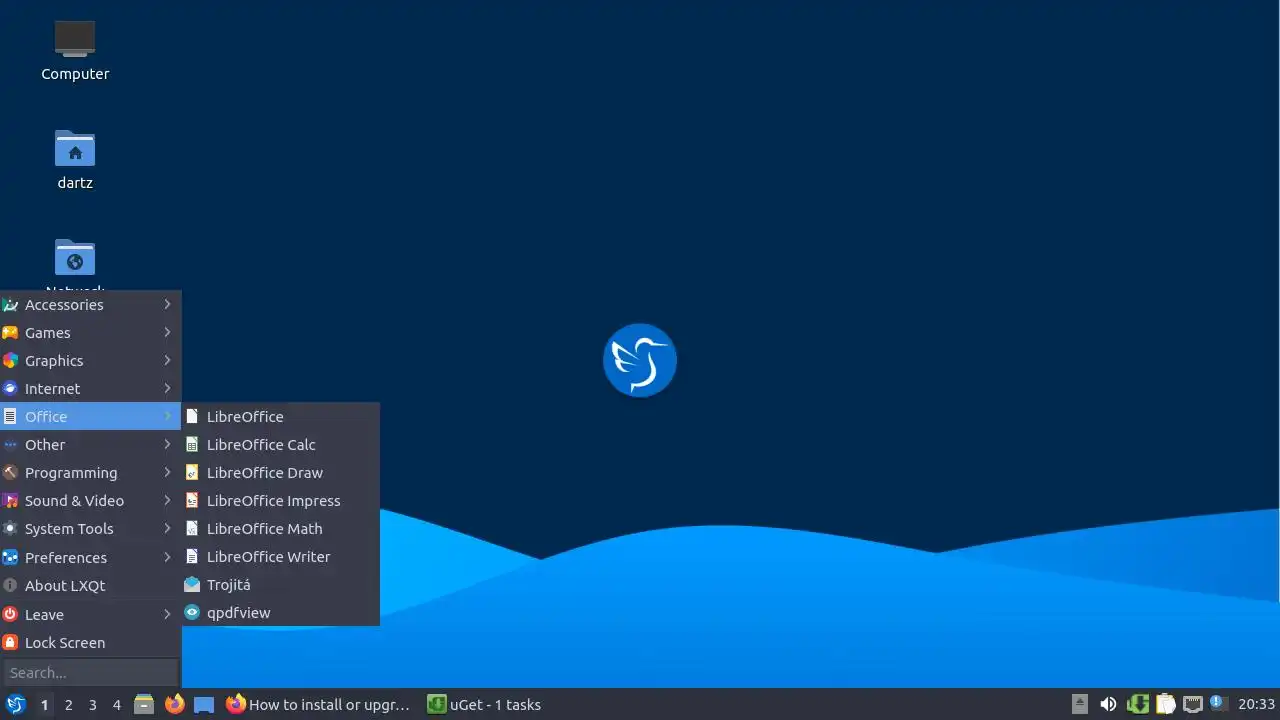Open the Preferences submenu
Viewport: 1280px width, 720px height.
click(90, 558)
